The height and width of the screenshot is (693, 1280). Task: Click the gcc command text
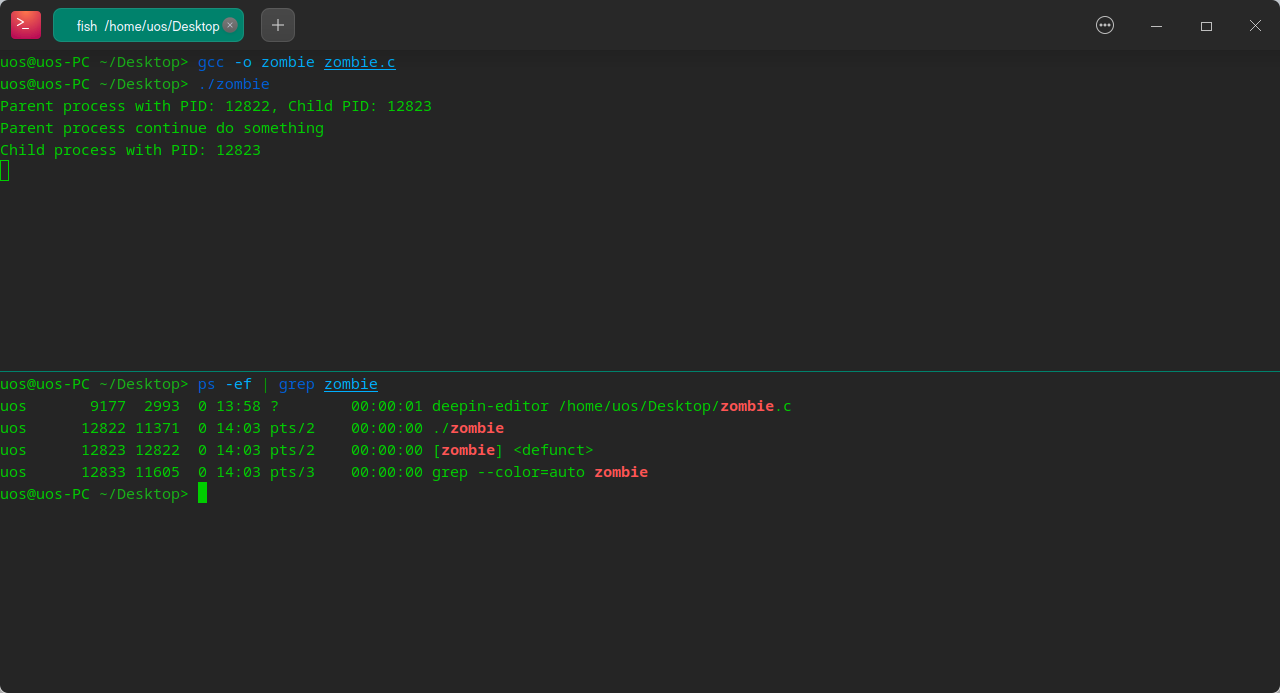click(211, 62)
